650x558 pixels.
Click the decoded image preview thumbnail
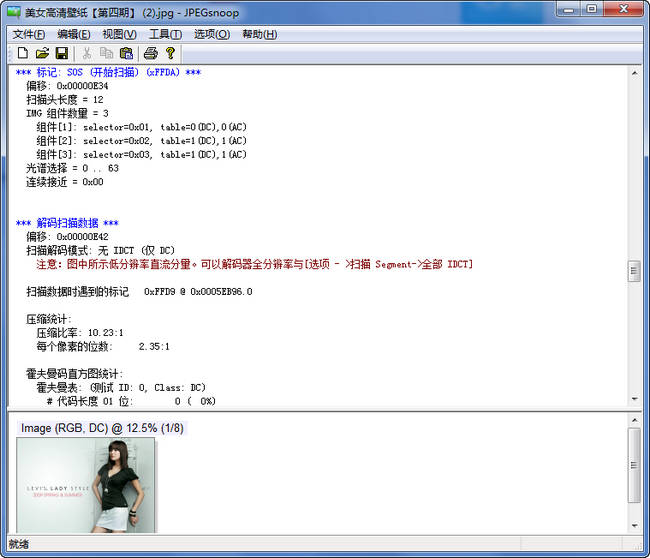click(86, 485)
